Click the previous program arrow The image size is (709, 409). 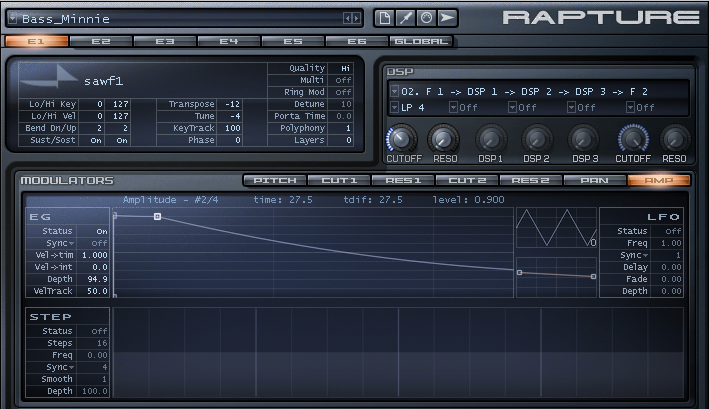(347, 19)
